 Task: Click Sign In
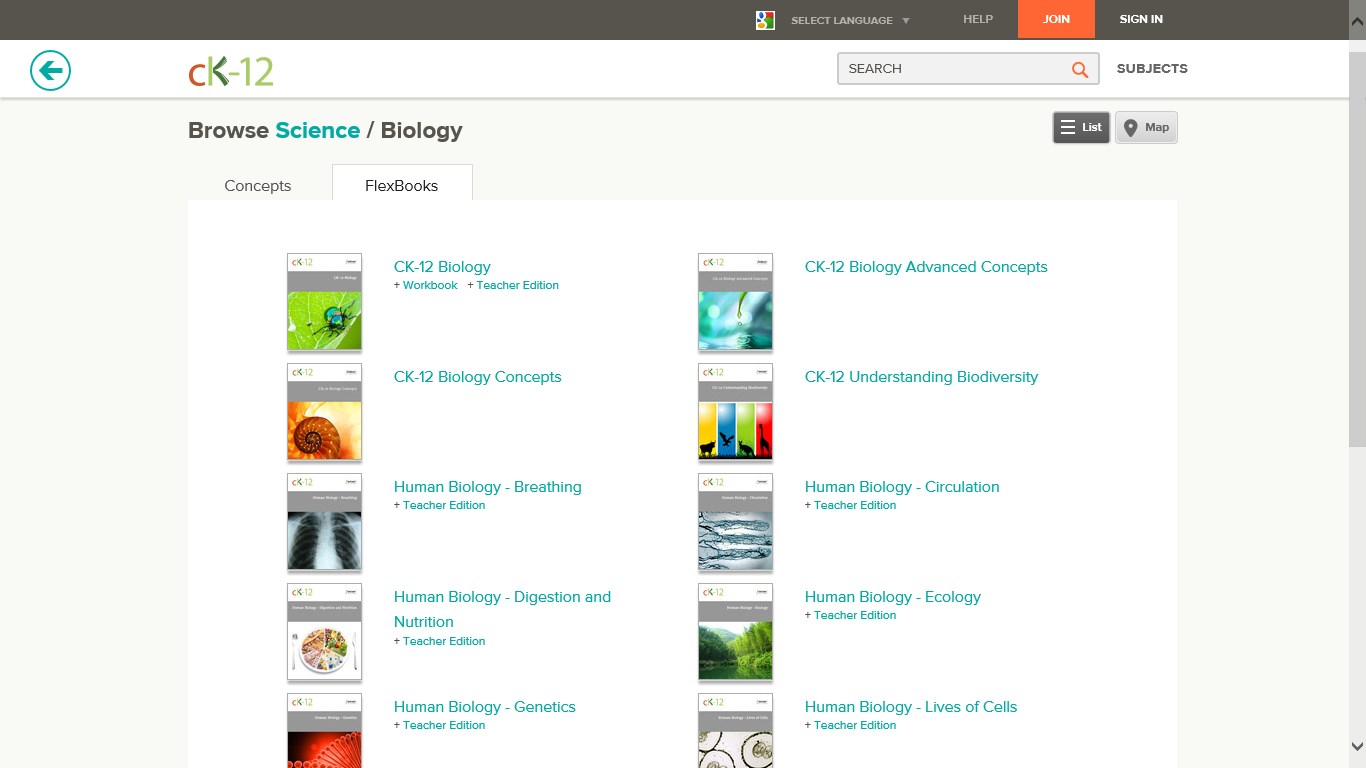[1141, 19]
